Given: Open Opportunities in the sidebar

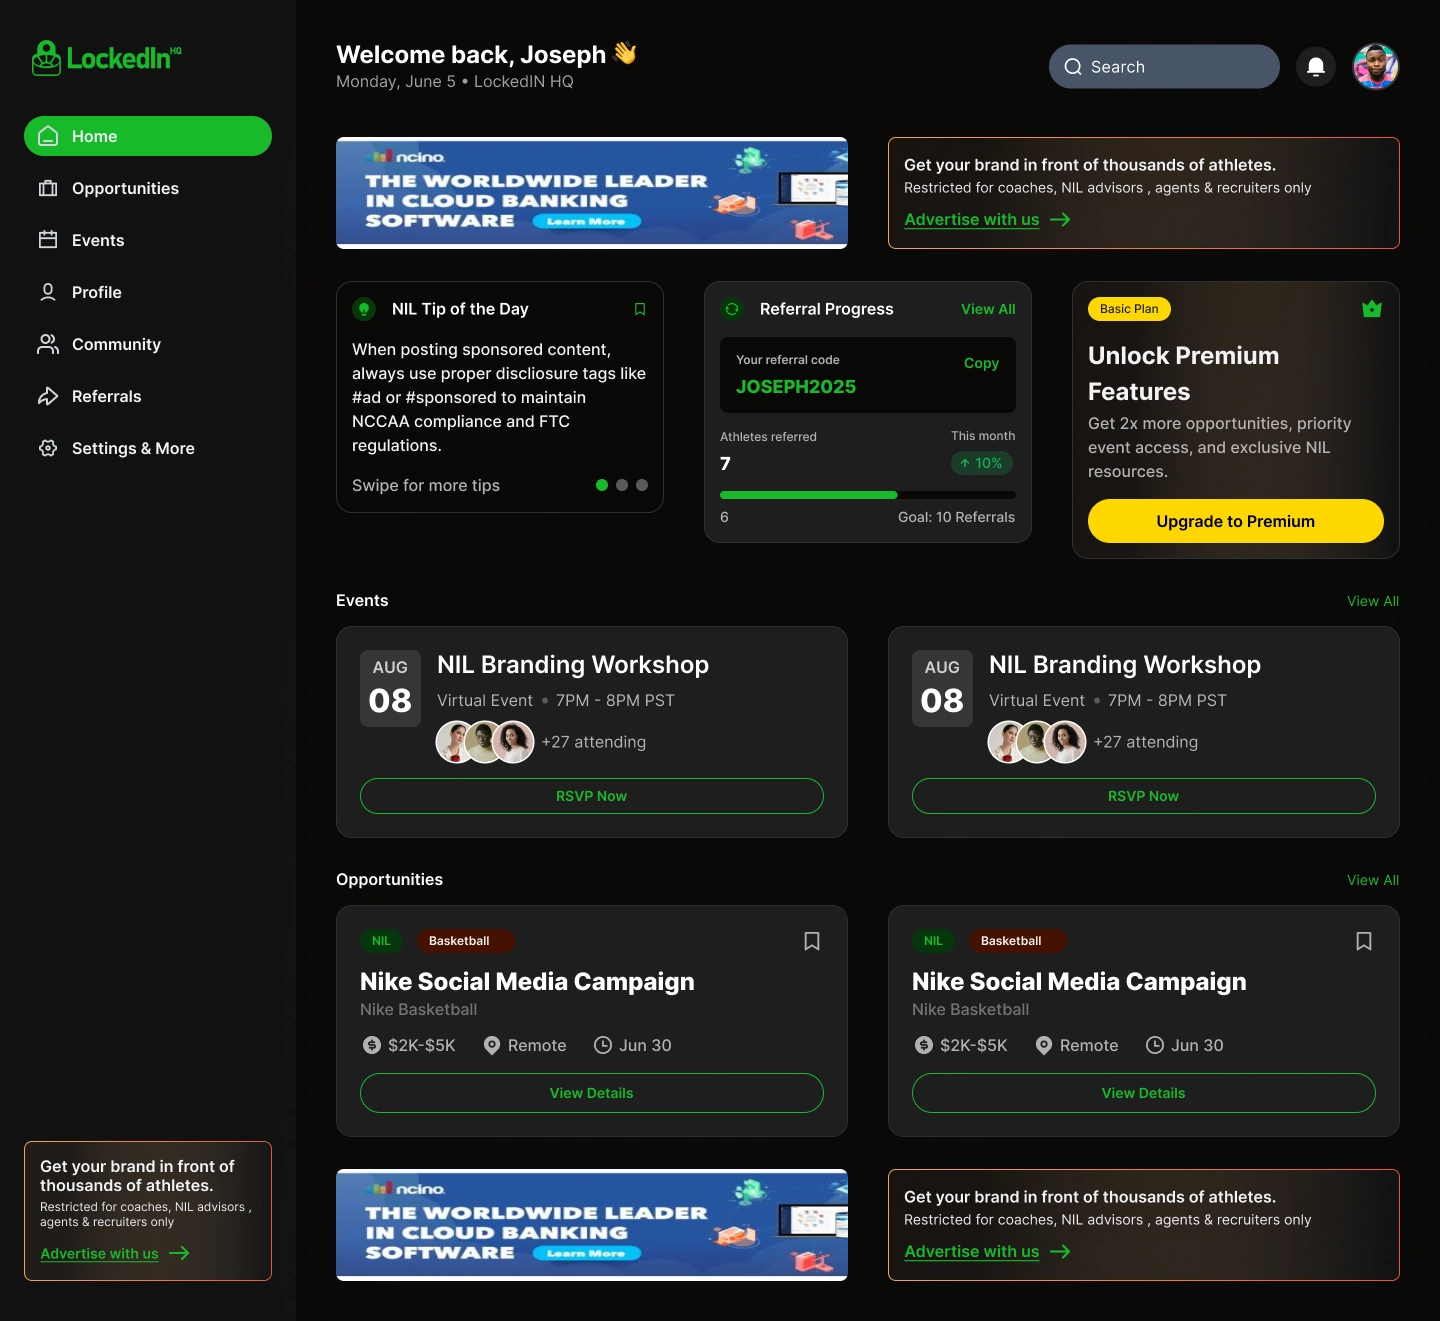Looking at the screenshot, I should (x=148, y=188).
